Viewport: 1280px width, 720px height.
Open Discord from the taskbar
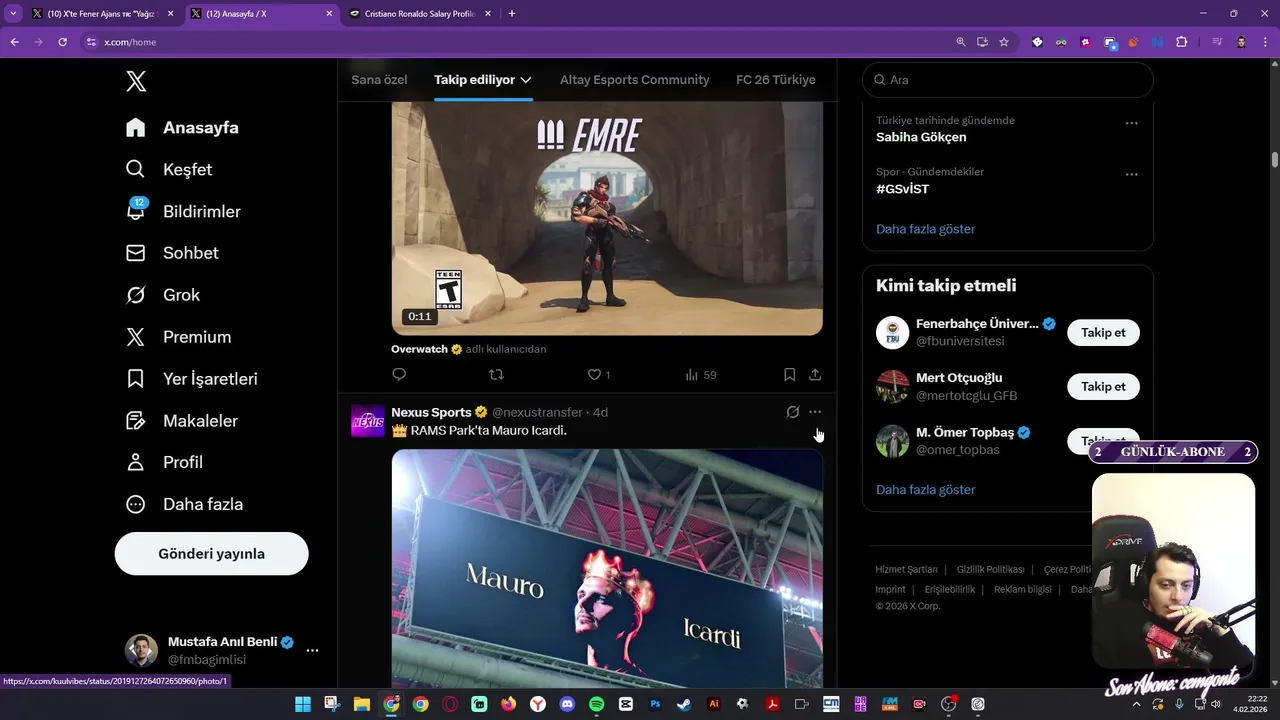(567, 704)
